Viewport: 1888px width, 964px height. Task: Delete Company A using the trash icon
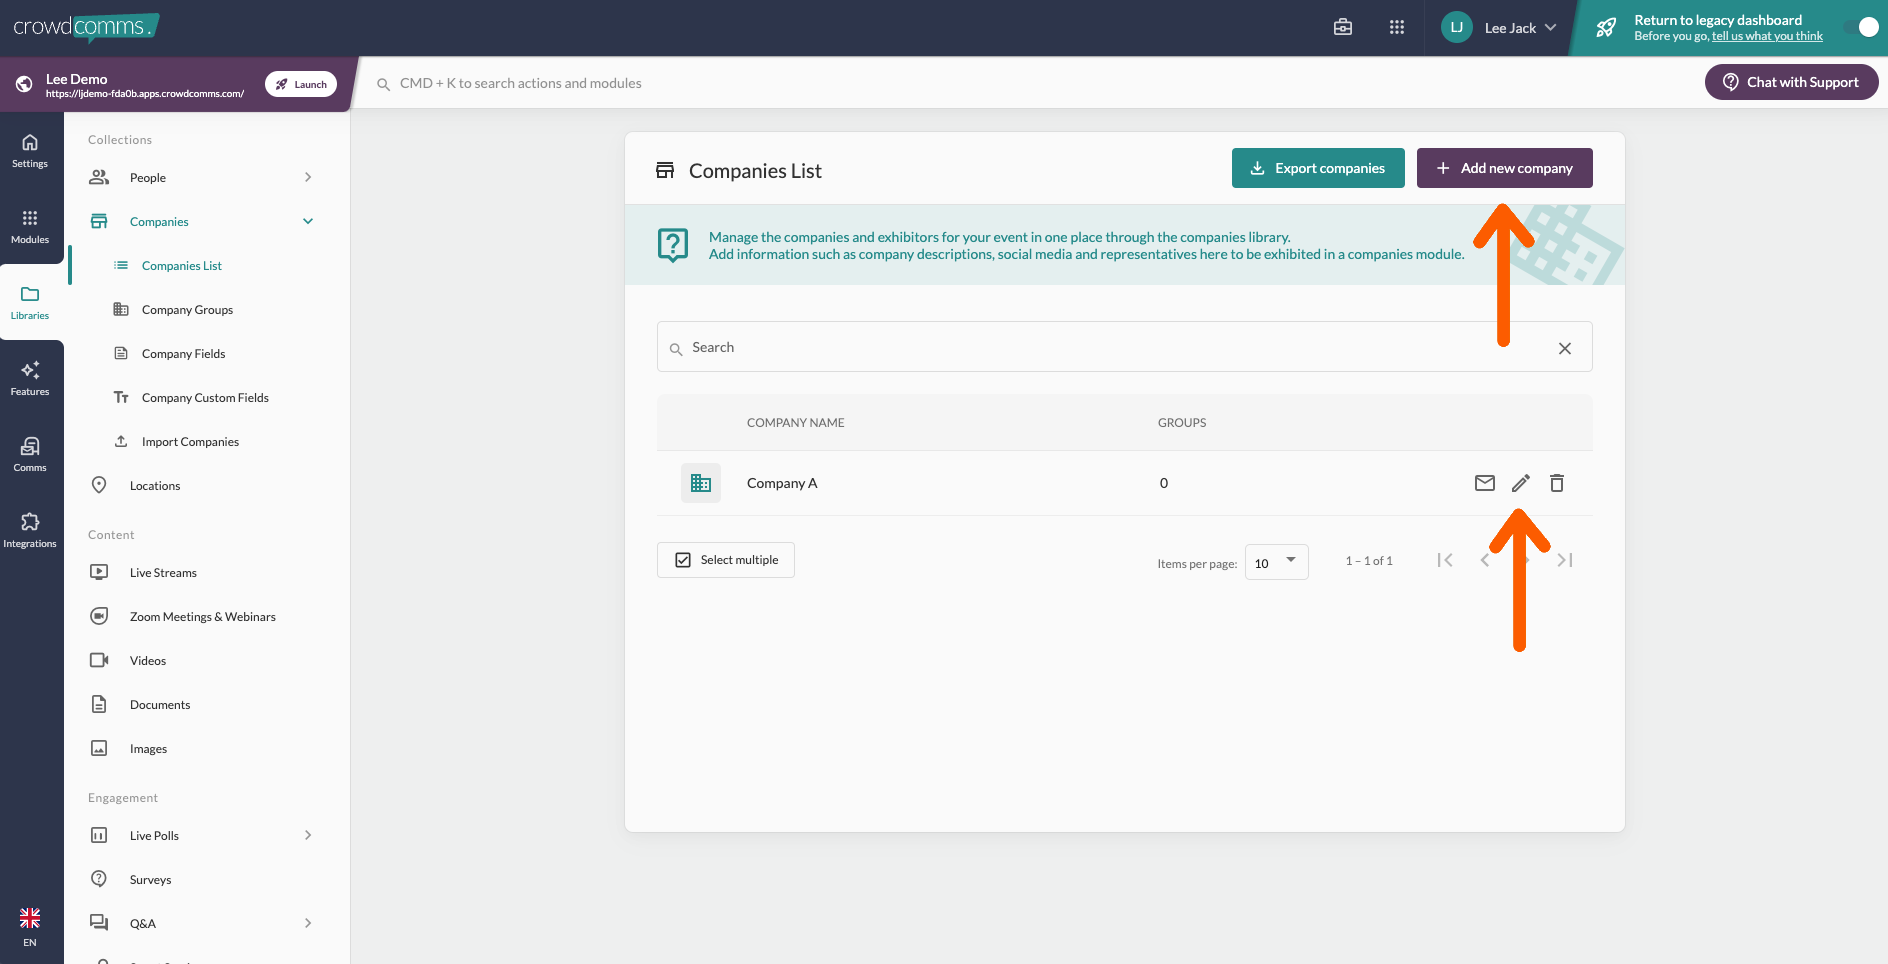click(x=1556, y=483)
